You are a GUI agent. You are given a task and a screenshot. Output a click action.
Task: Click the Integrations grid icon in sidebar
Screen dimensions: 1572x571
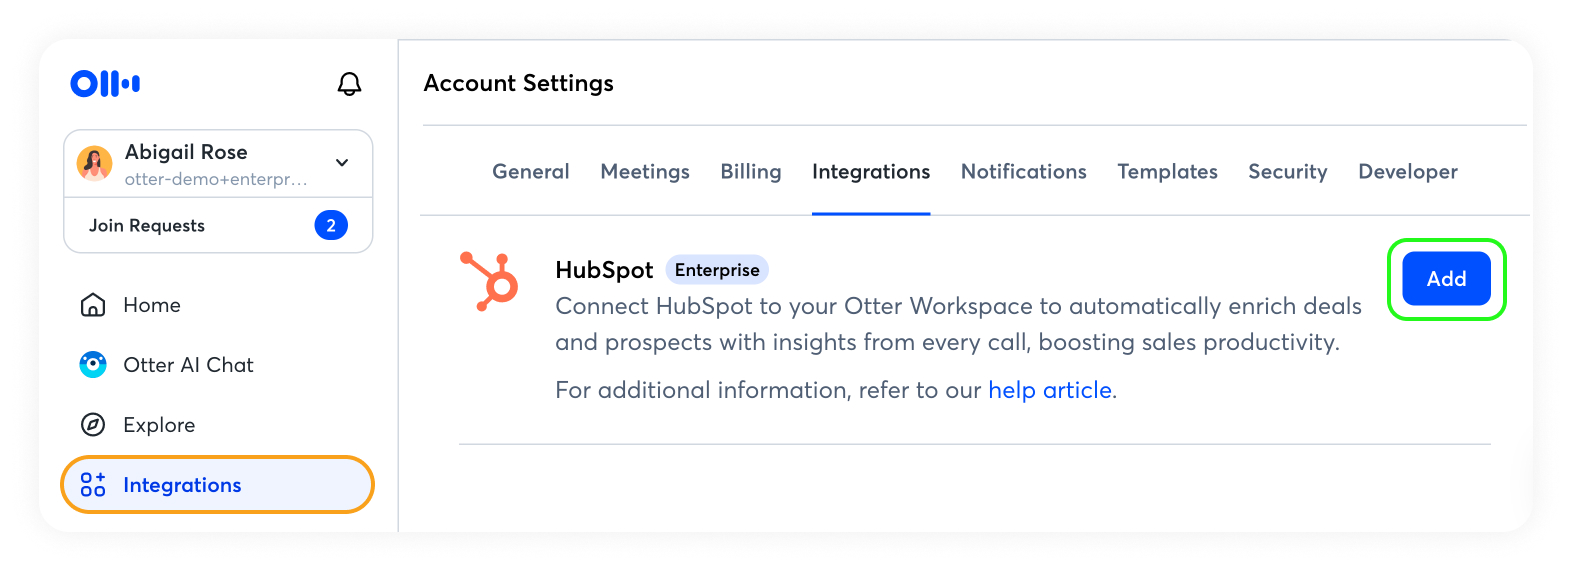tap(93, 485)
